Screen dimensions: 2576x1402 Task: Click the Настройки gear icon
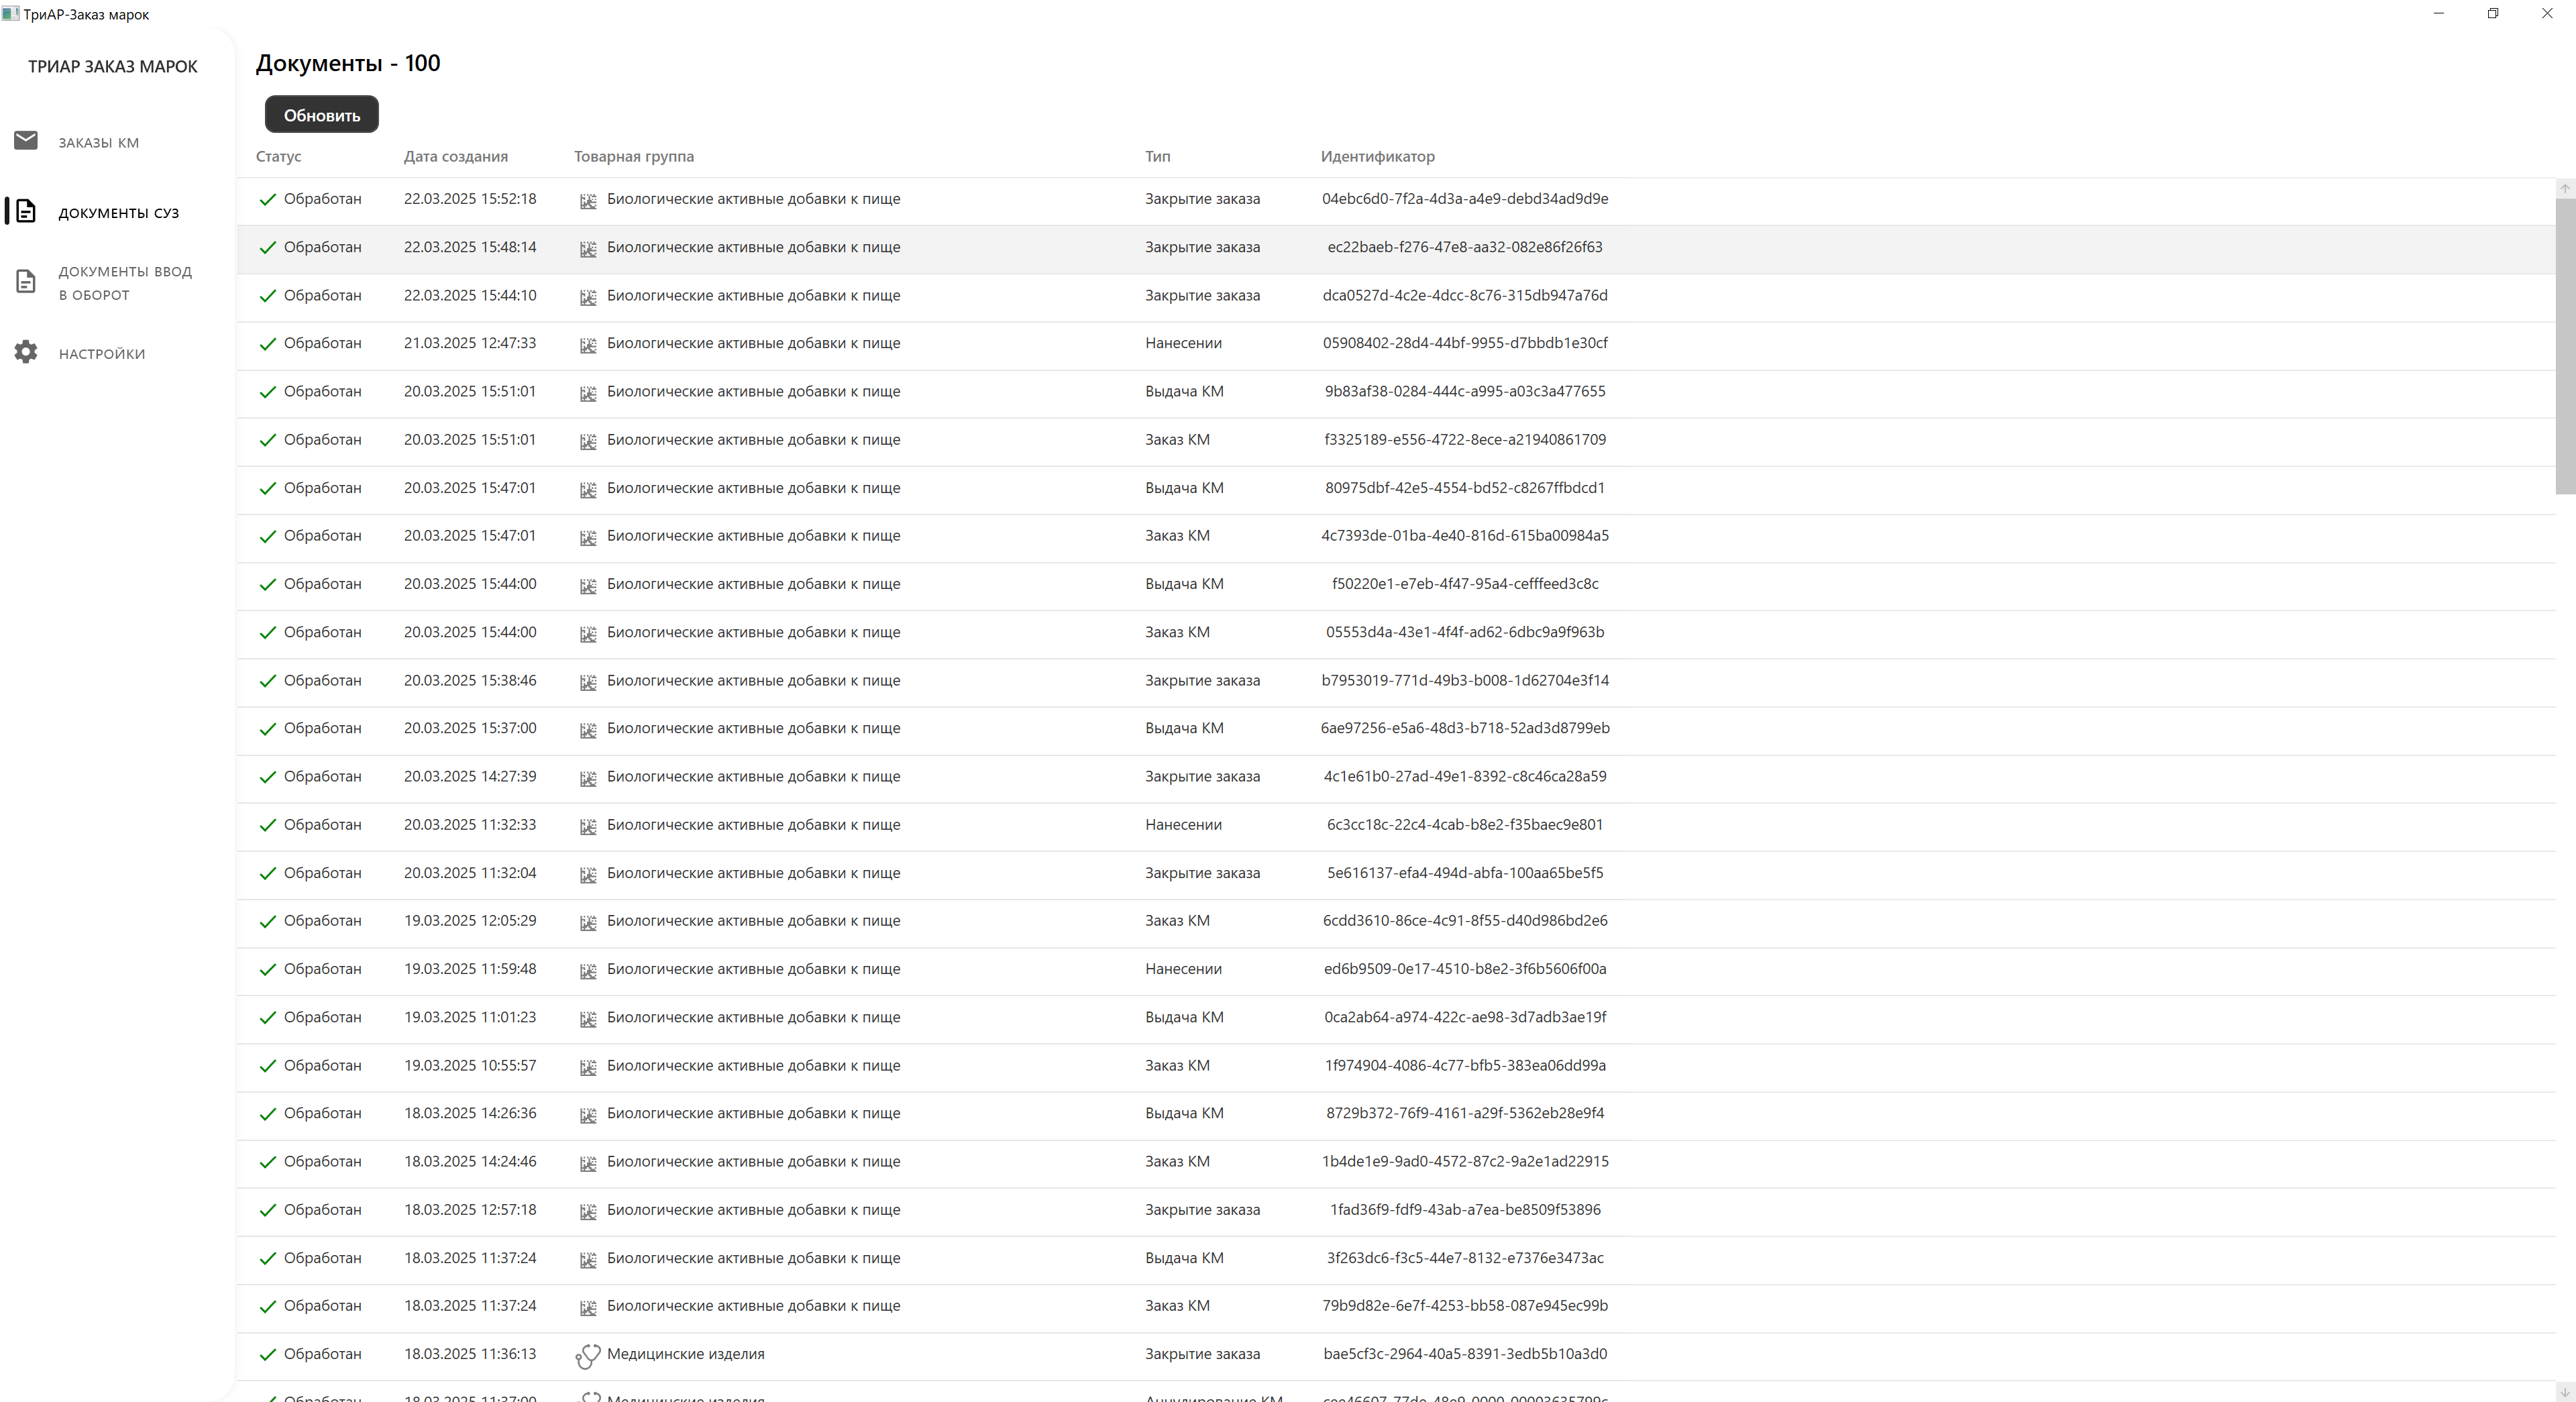26,352
